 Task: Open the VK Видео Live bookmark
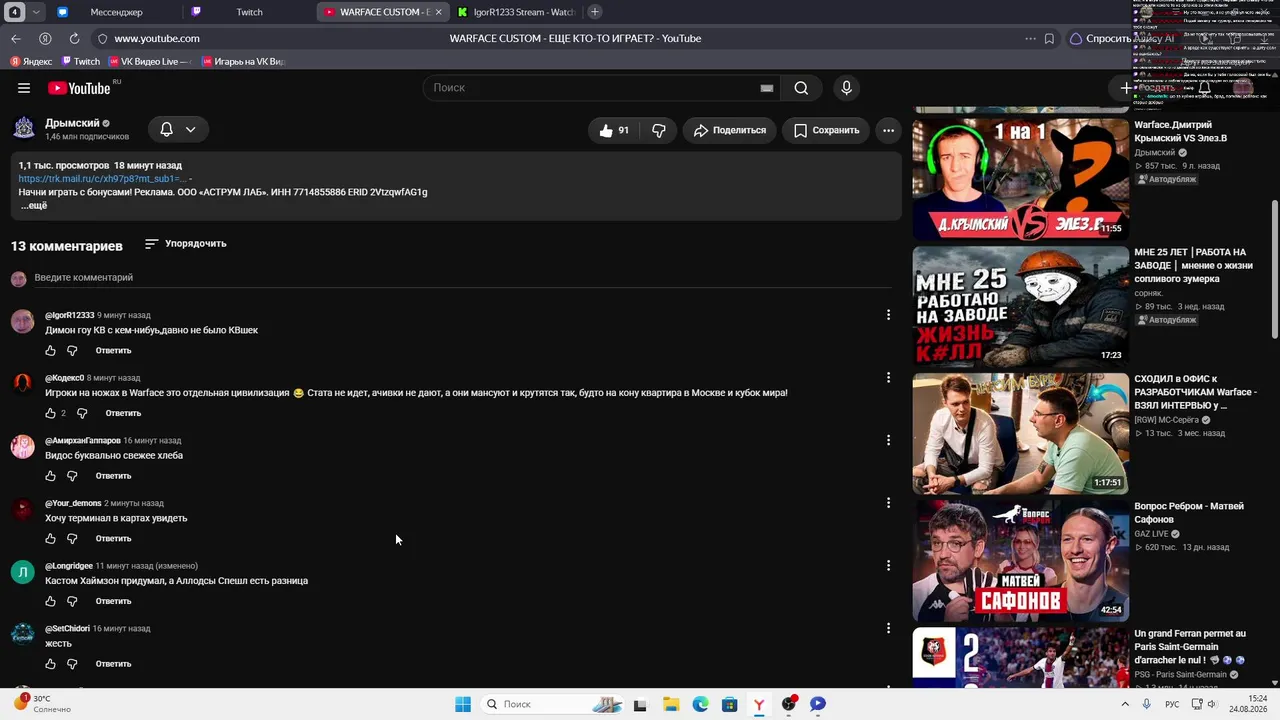[149, 62]
